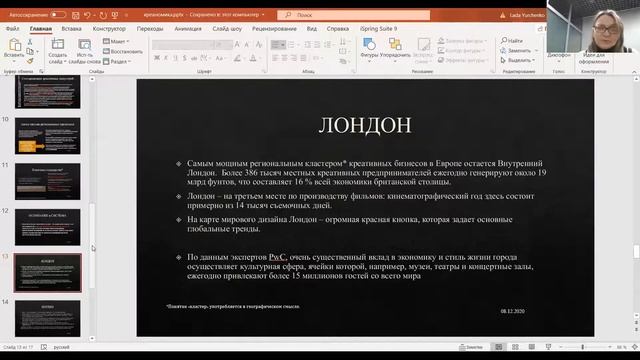Click the reuse slides icon
Screen dimensions: 640x360
point(84,44)
